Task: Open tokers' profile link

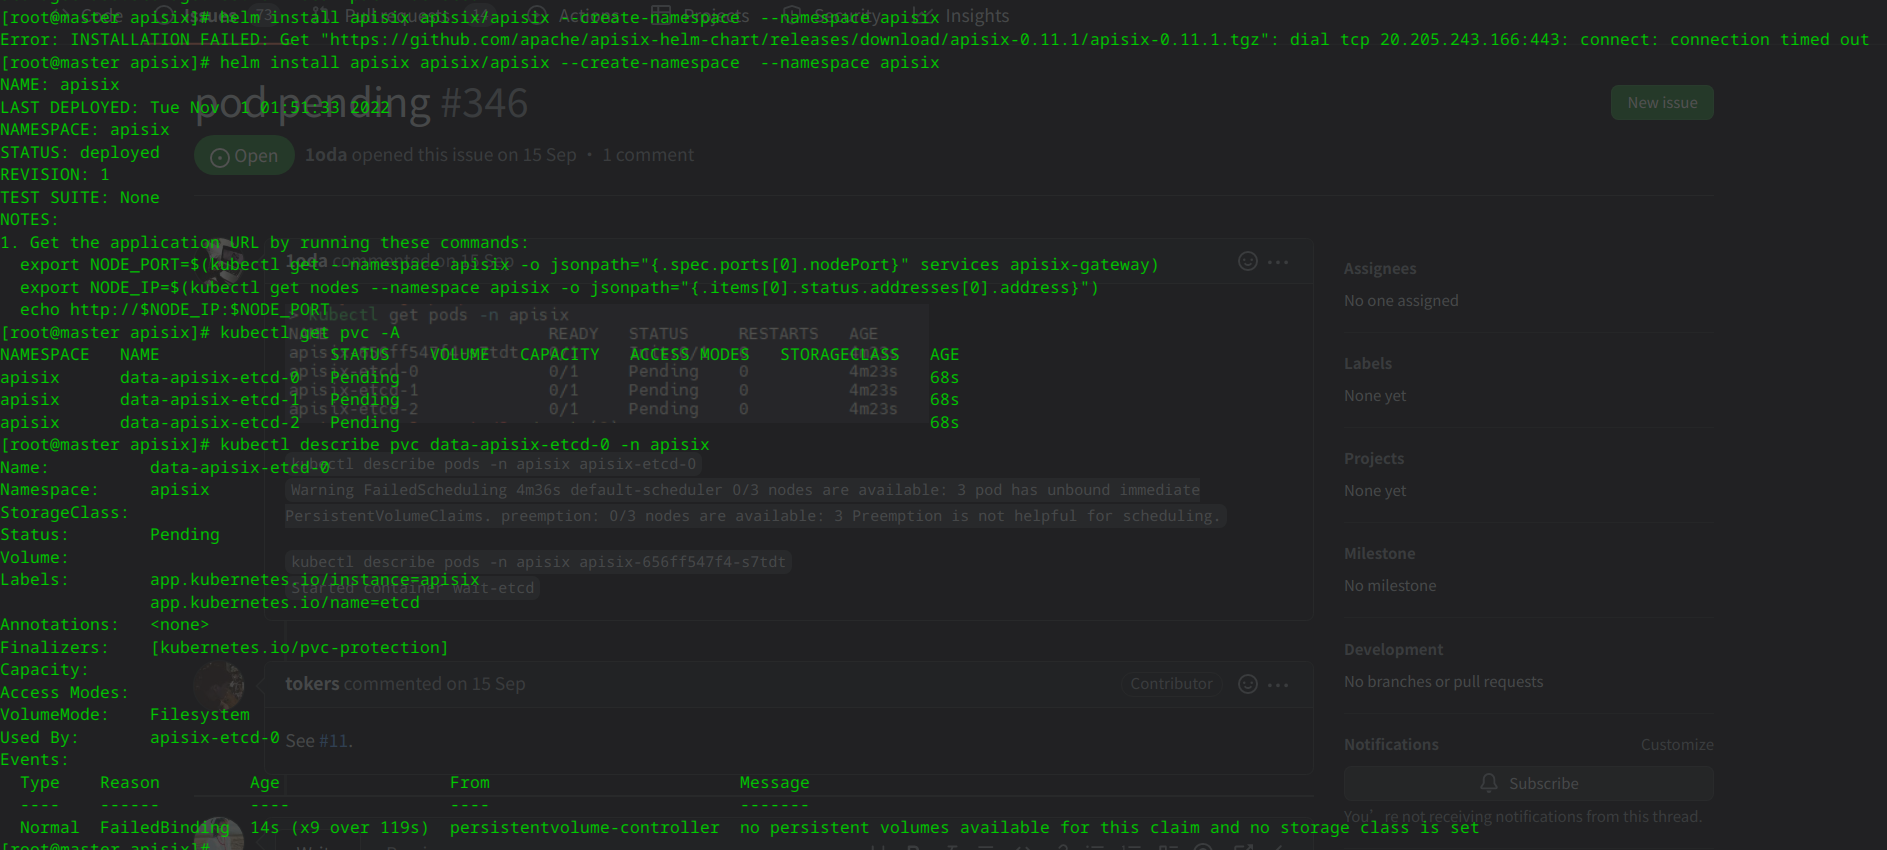Action: [312, 684]
